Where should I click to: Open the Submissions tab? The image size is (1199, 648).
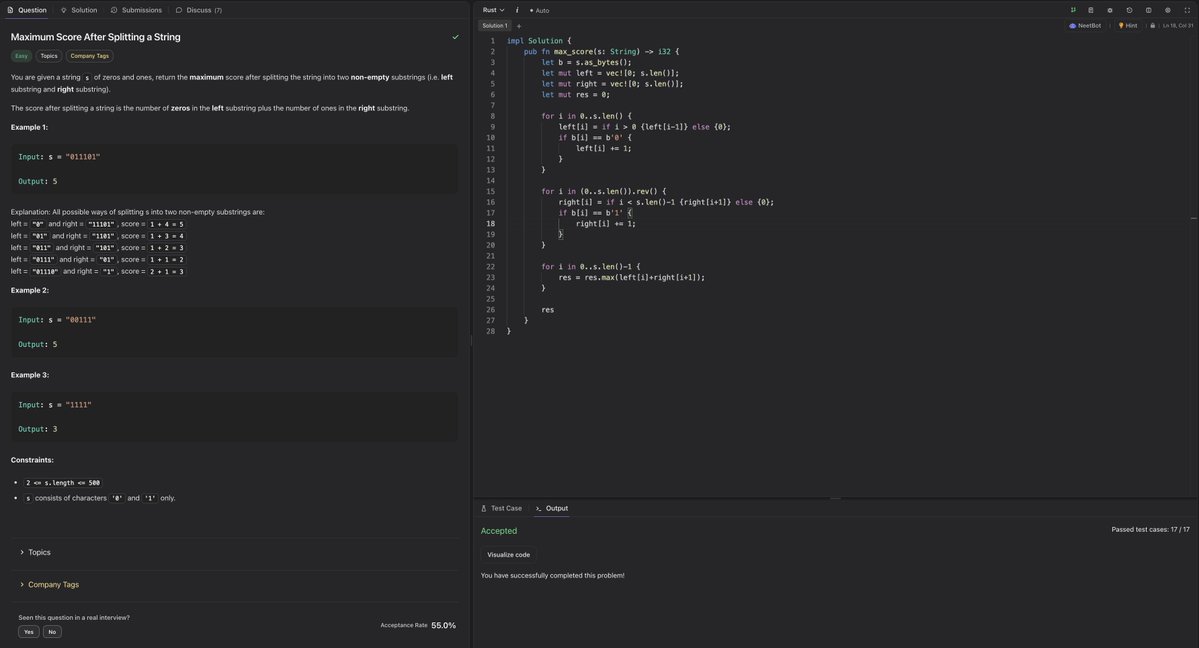[136, 10]
